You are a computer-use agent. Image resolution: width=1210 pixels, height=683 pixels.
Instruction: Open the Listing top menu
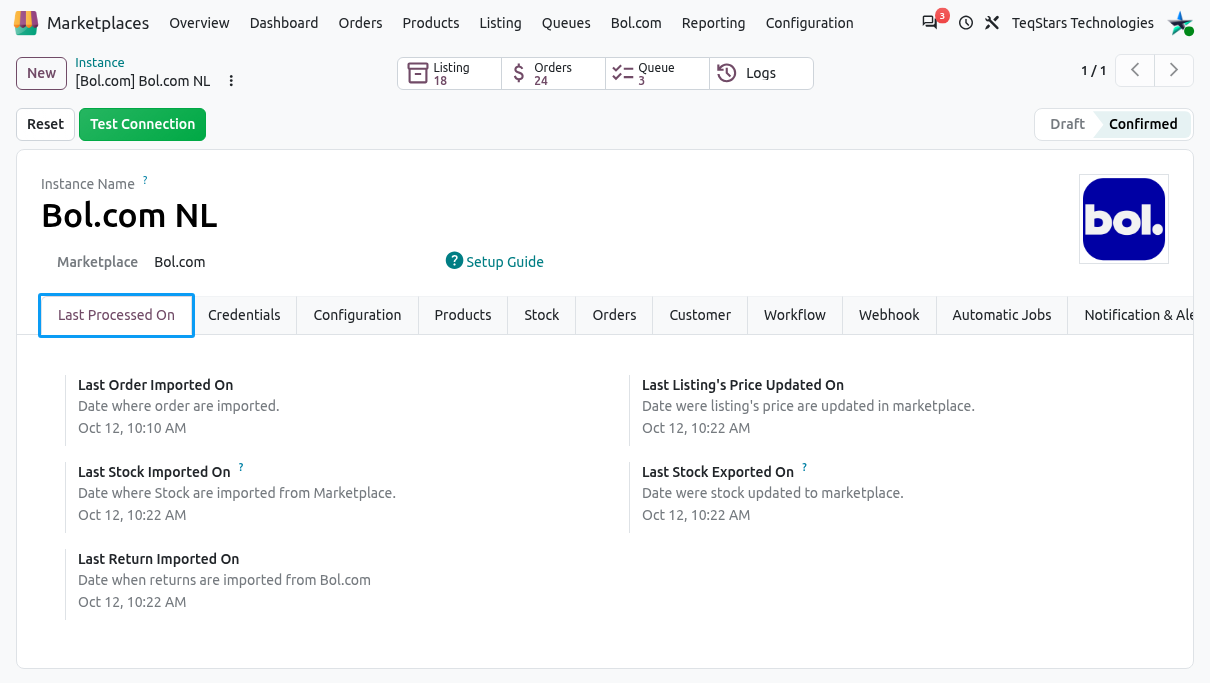500,23
